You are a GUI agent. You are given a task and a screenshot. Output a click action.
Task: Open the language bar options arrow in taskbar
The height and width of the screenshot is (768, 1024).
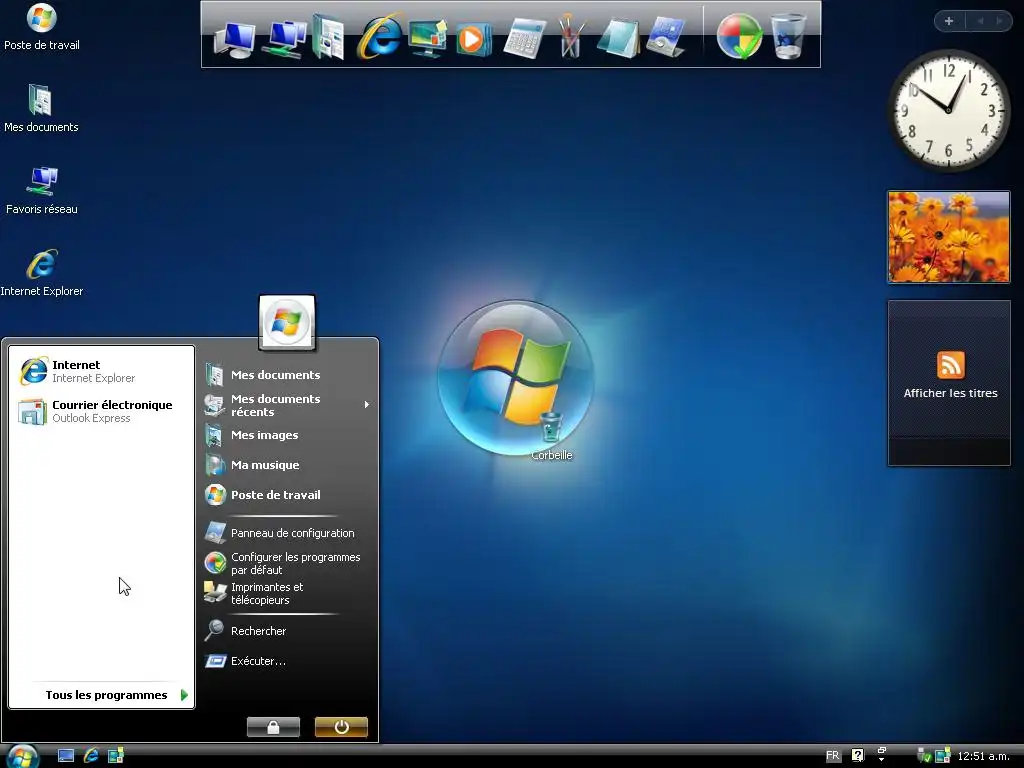pos(882,760)
